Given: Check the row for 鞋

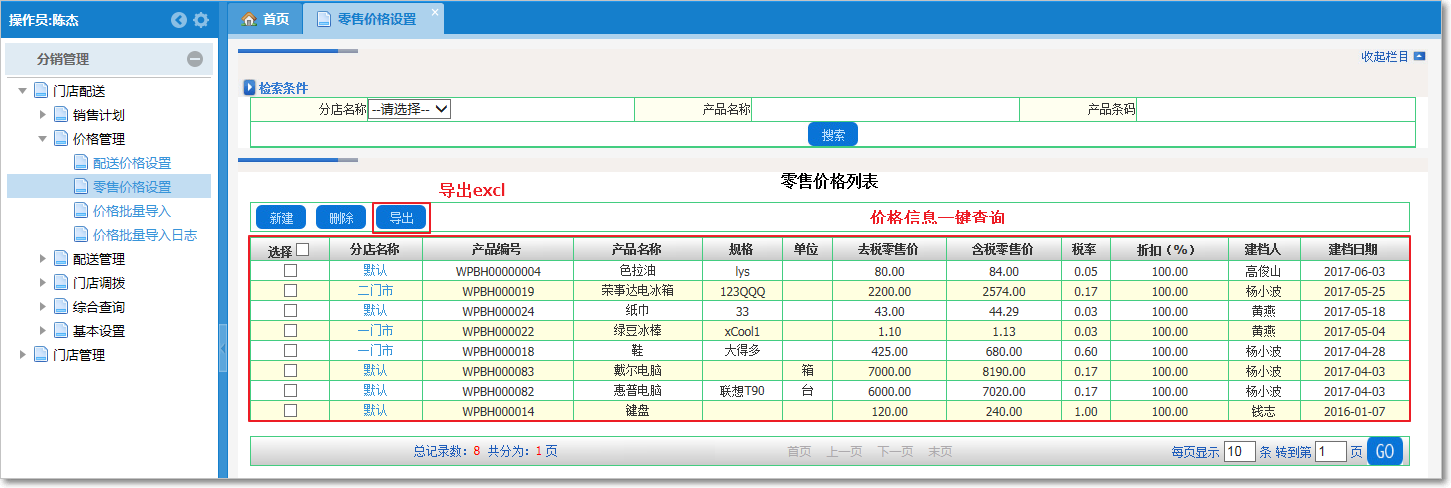Looking at the screenshot, I should point(290,351).
